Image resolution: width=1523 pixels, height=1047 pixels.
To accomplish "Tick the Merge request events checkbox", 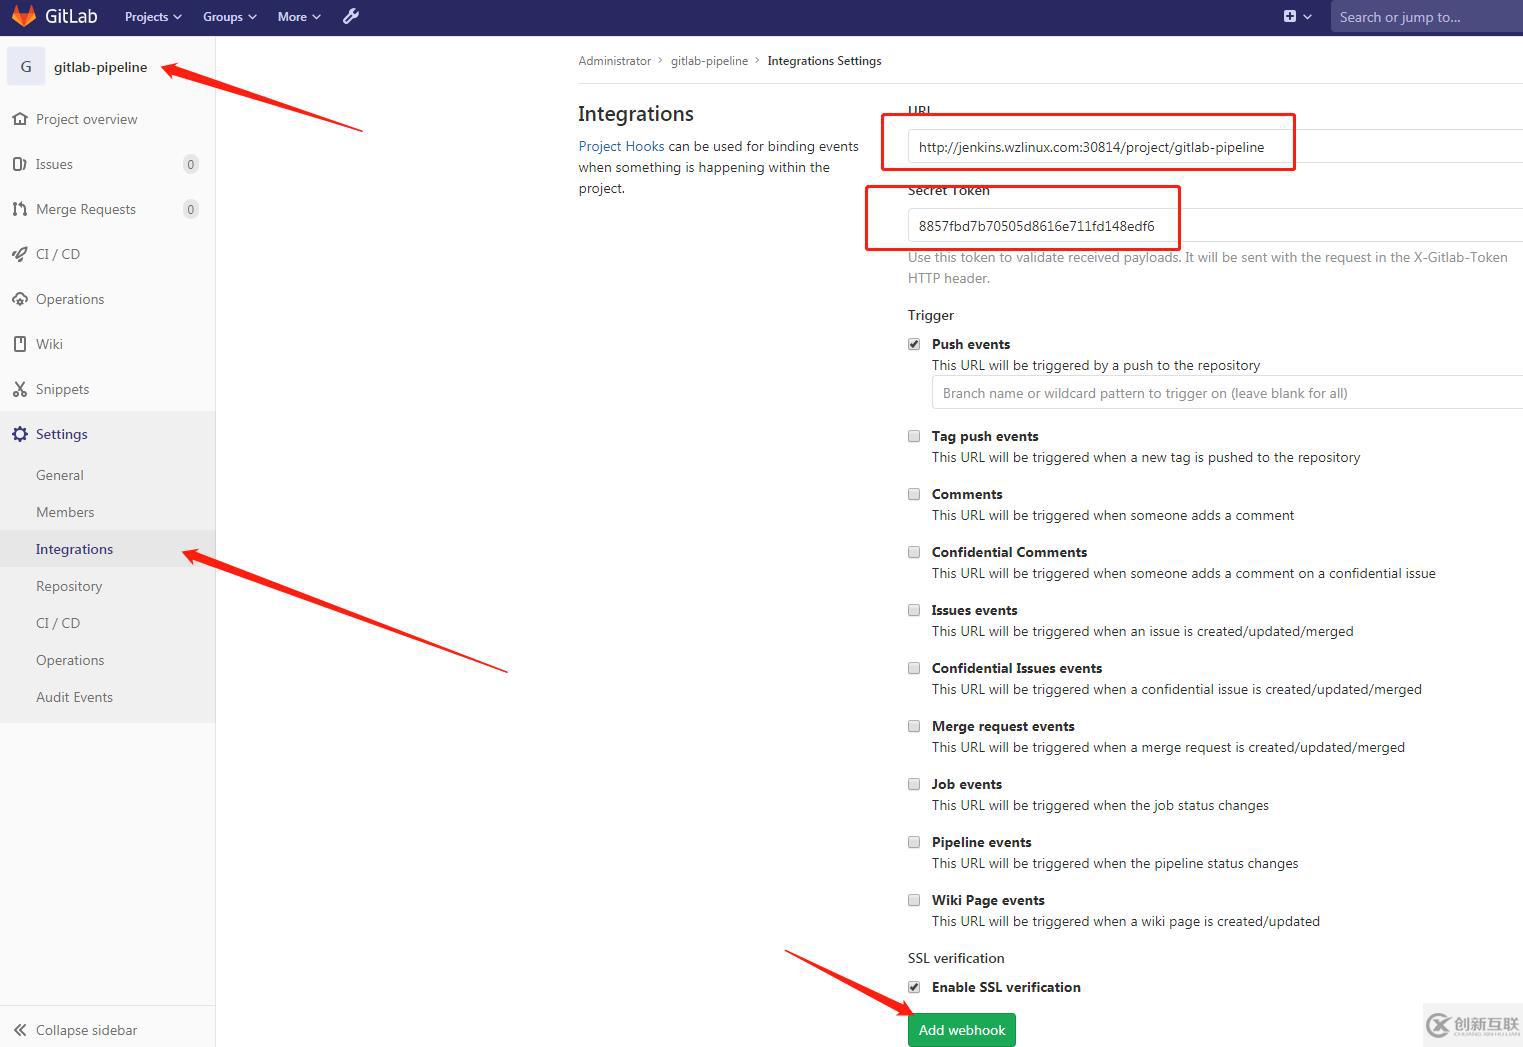I will point(914,726).
